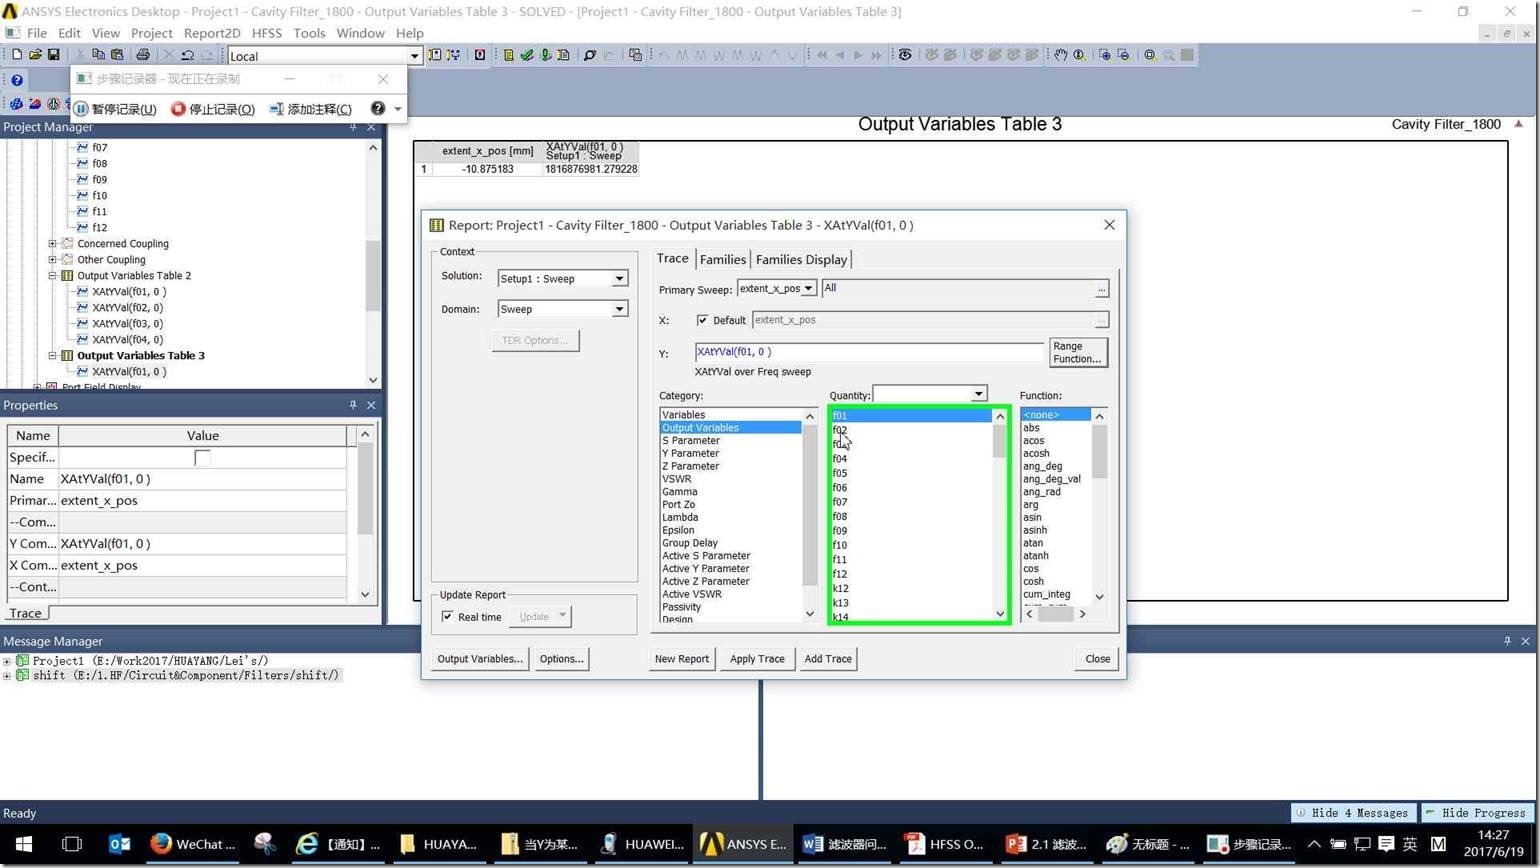Open the Domain dropdown

click(x=619, y=309)
